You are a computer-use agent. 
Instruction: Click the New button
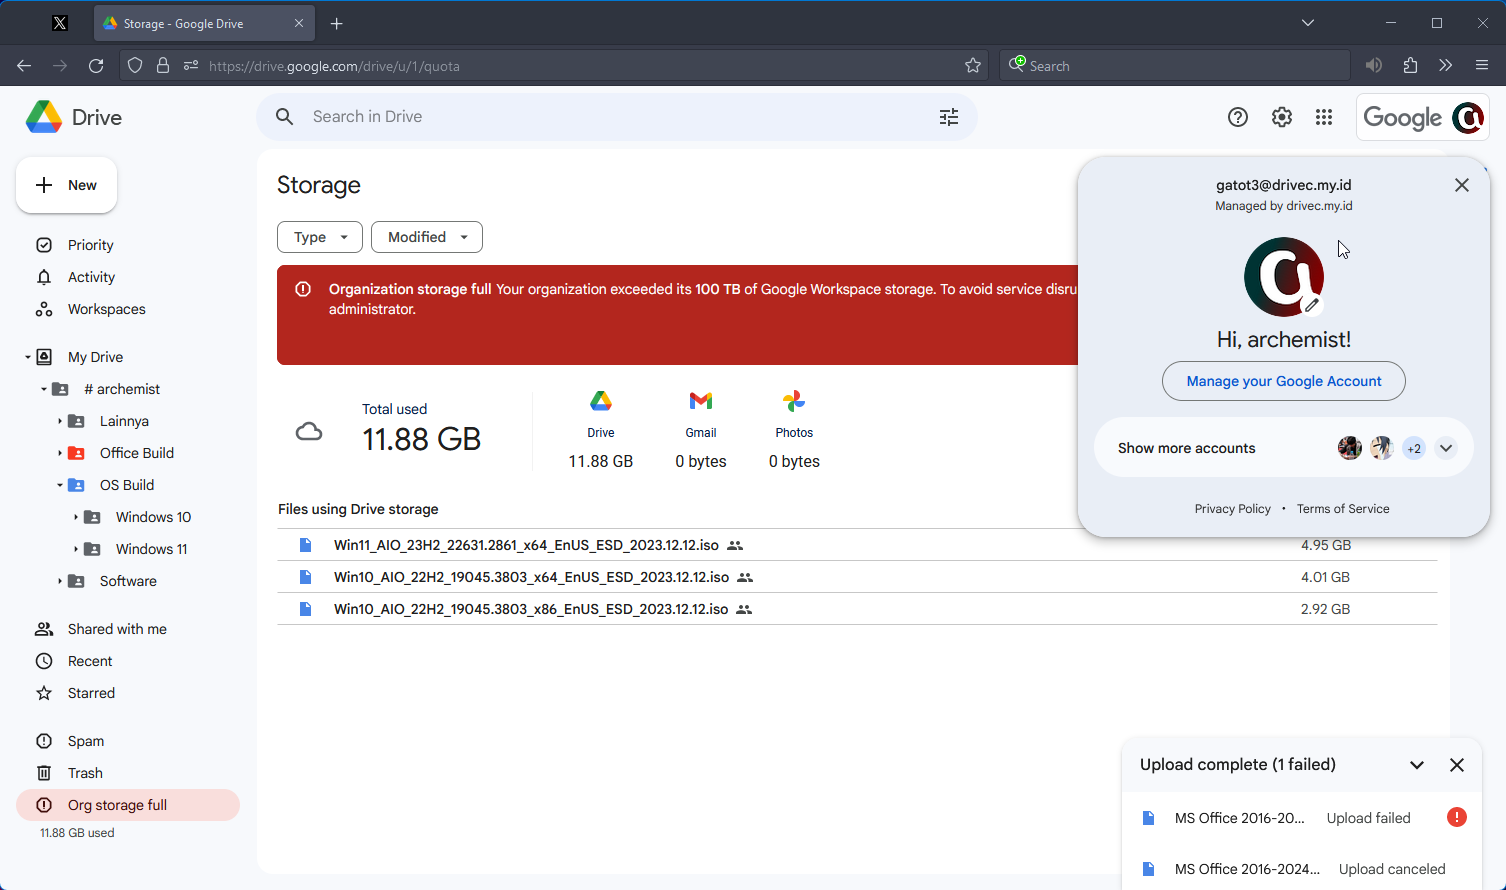pos(66,185)
